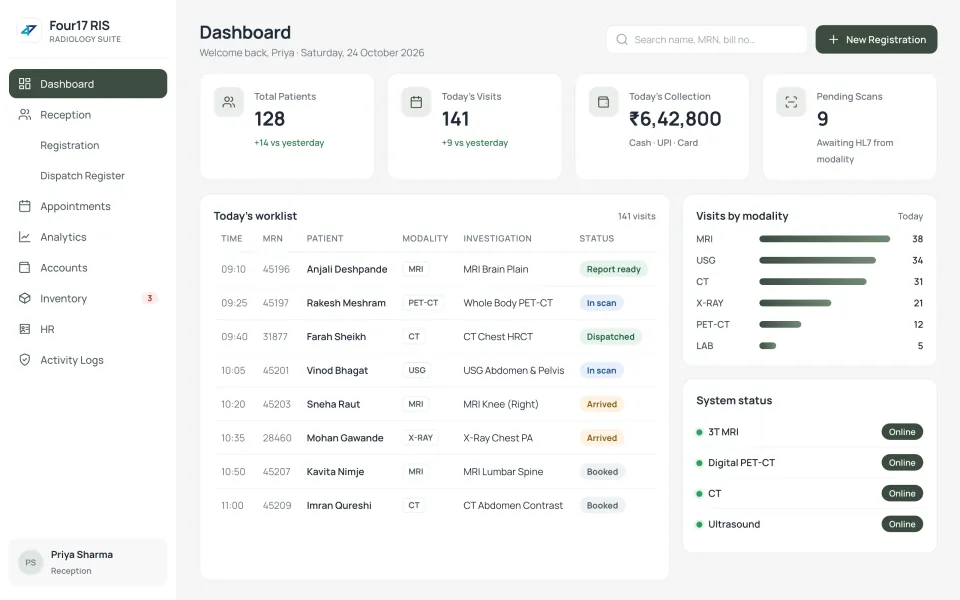Viewport: 960px width, 600px height.
Task: Click the MODALITY column header
Action: (x=425, y=239)
